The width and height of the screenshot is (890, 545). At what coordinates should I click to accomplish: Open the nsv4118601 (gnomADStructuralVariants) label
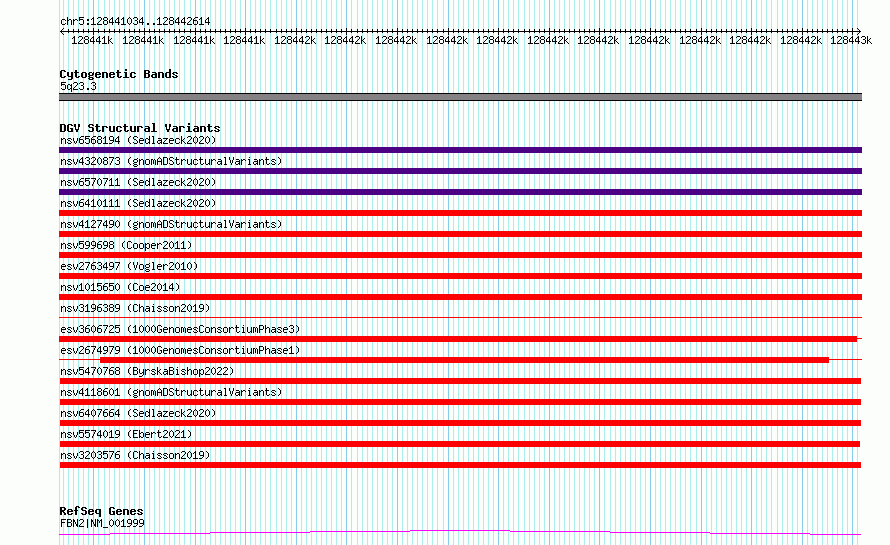pyautogui.click(x=171, y=392)
